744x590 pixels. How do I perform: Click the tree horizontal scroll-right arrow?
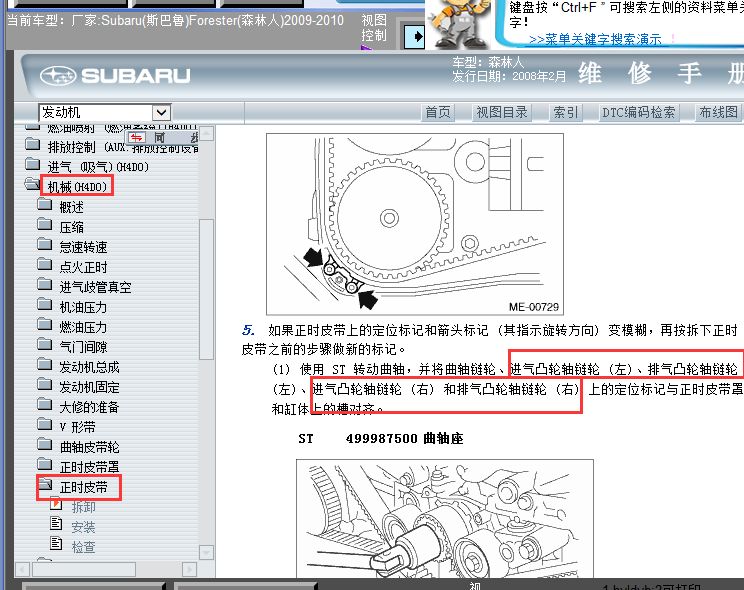(189, 569)
